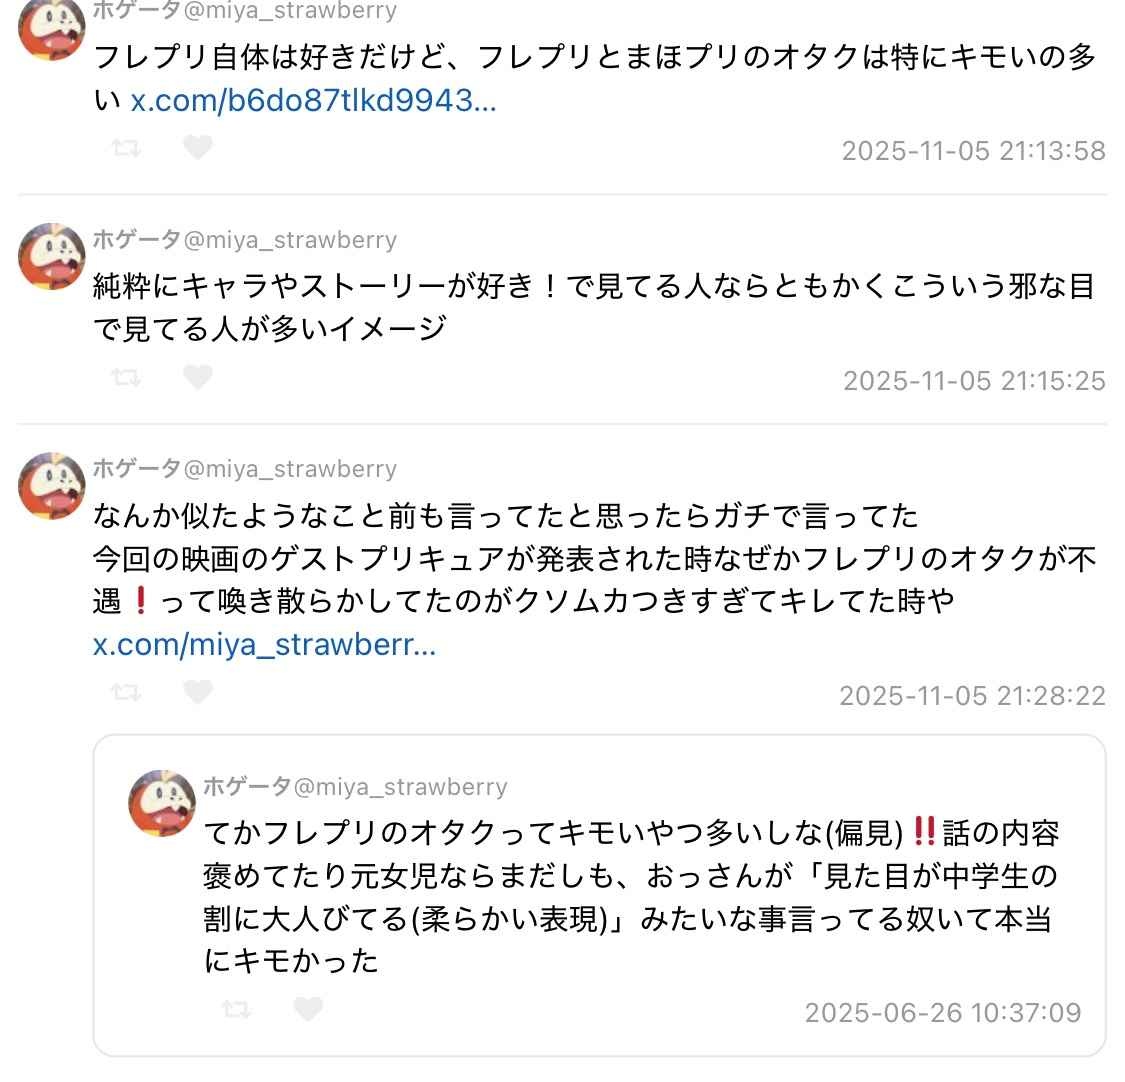Open the timestamp 2025-06-26 10:37:09

[943, 1012]
